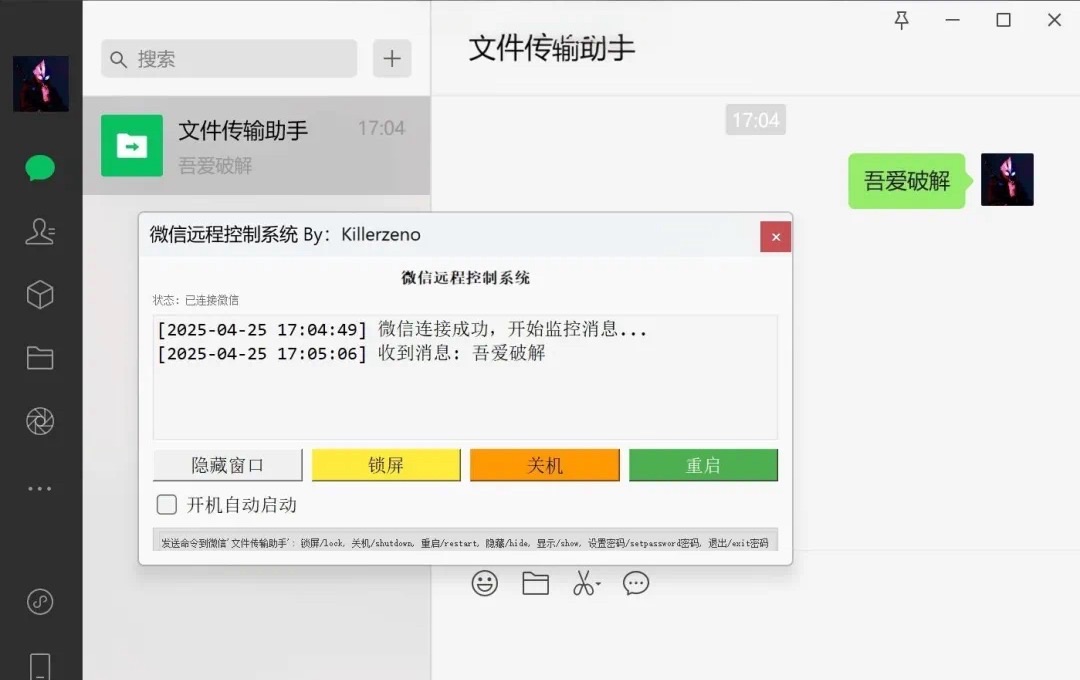Click the log line 收到消息: 吾爱破解
Image resolution: width=1080 pixels, height=680 pixels.
pos(351,353)
